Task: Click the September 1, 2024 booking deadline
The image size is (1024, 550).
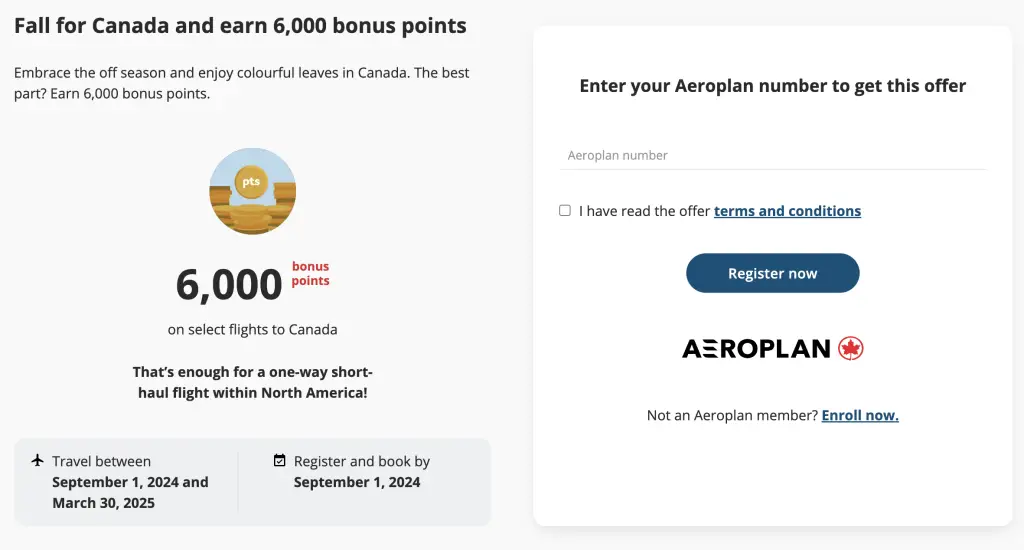Action: coord(357,482)
